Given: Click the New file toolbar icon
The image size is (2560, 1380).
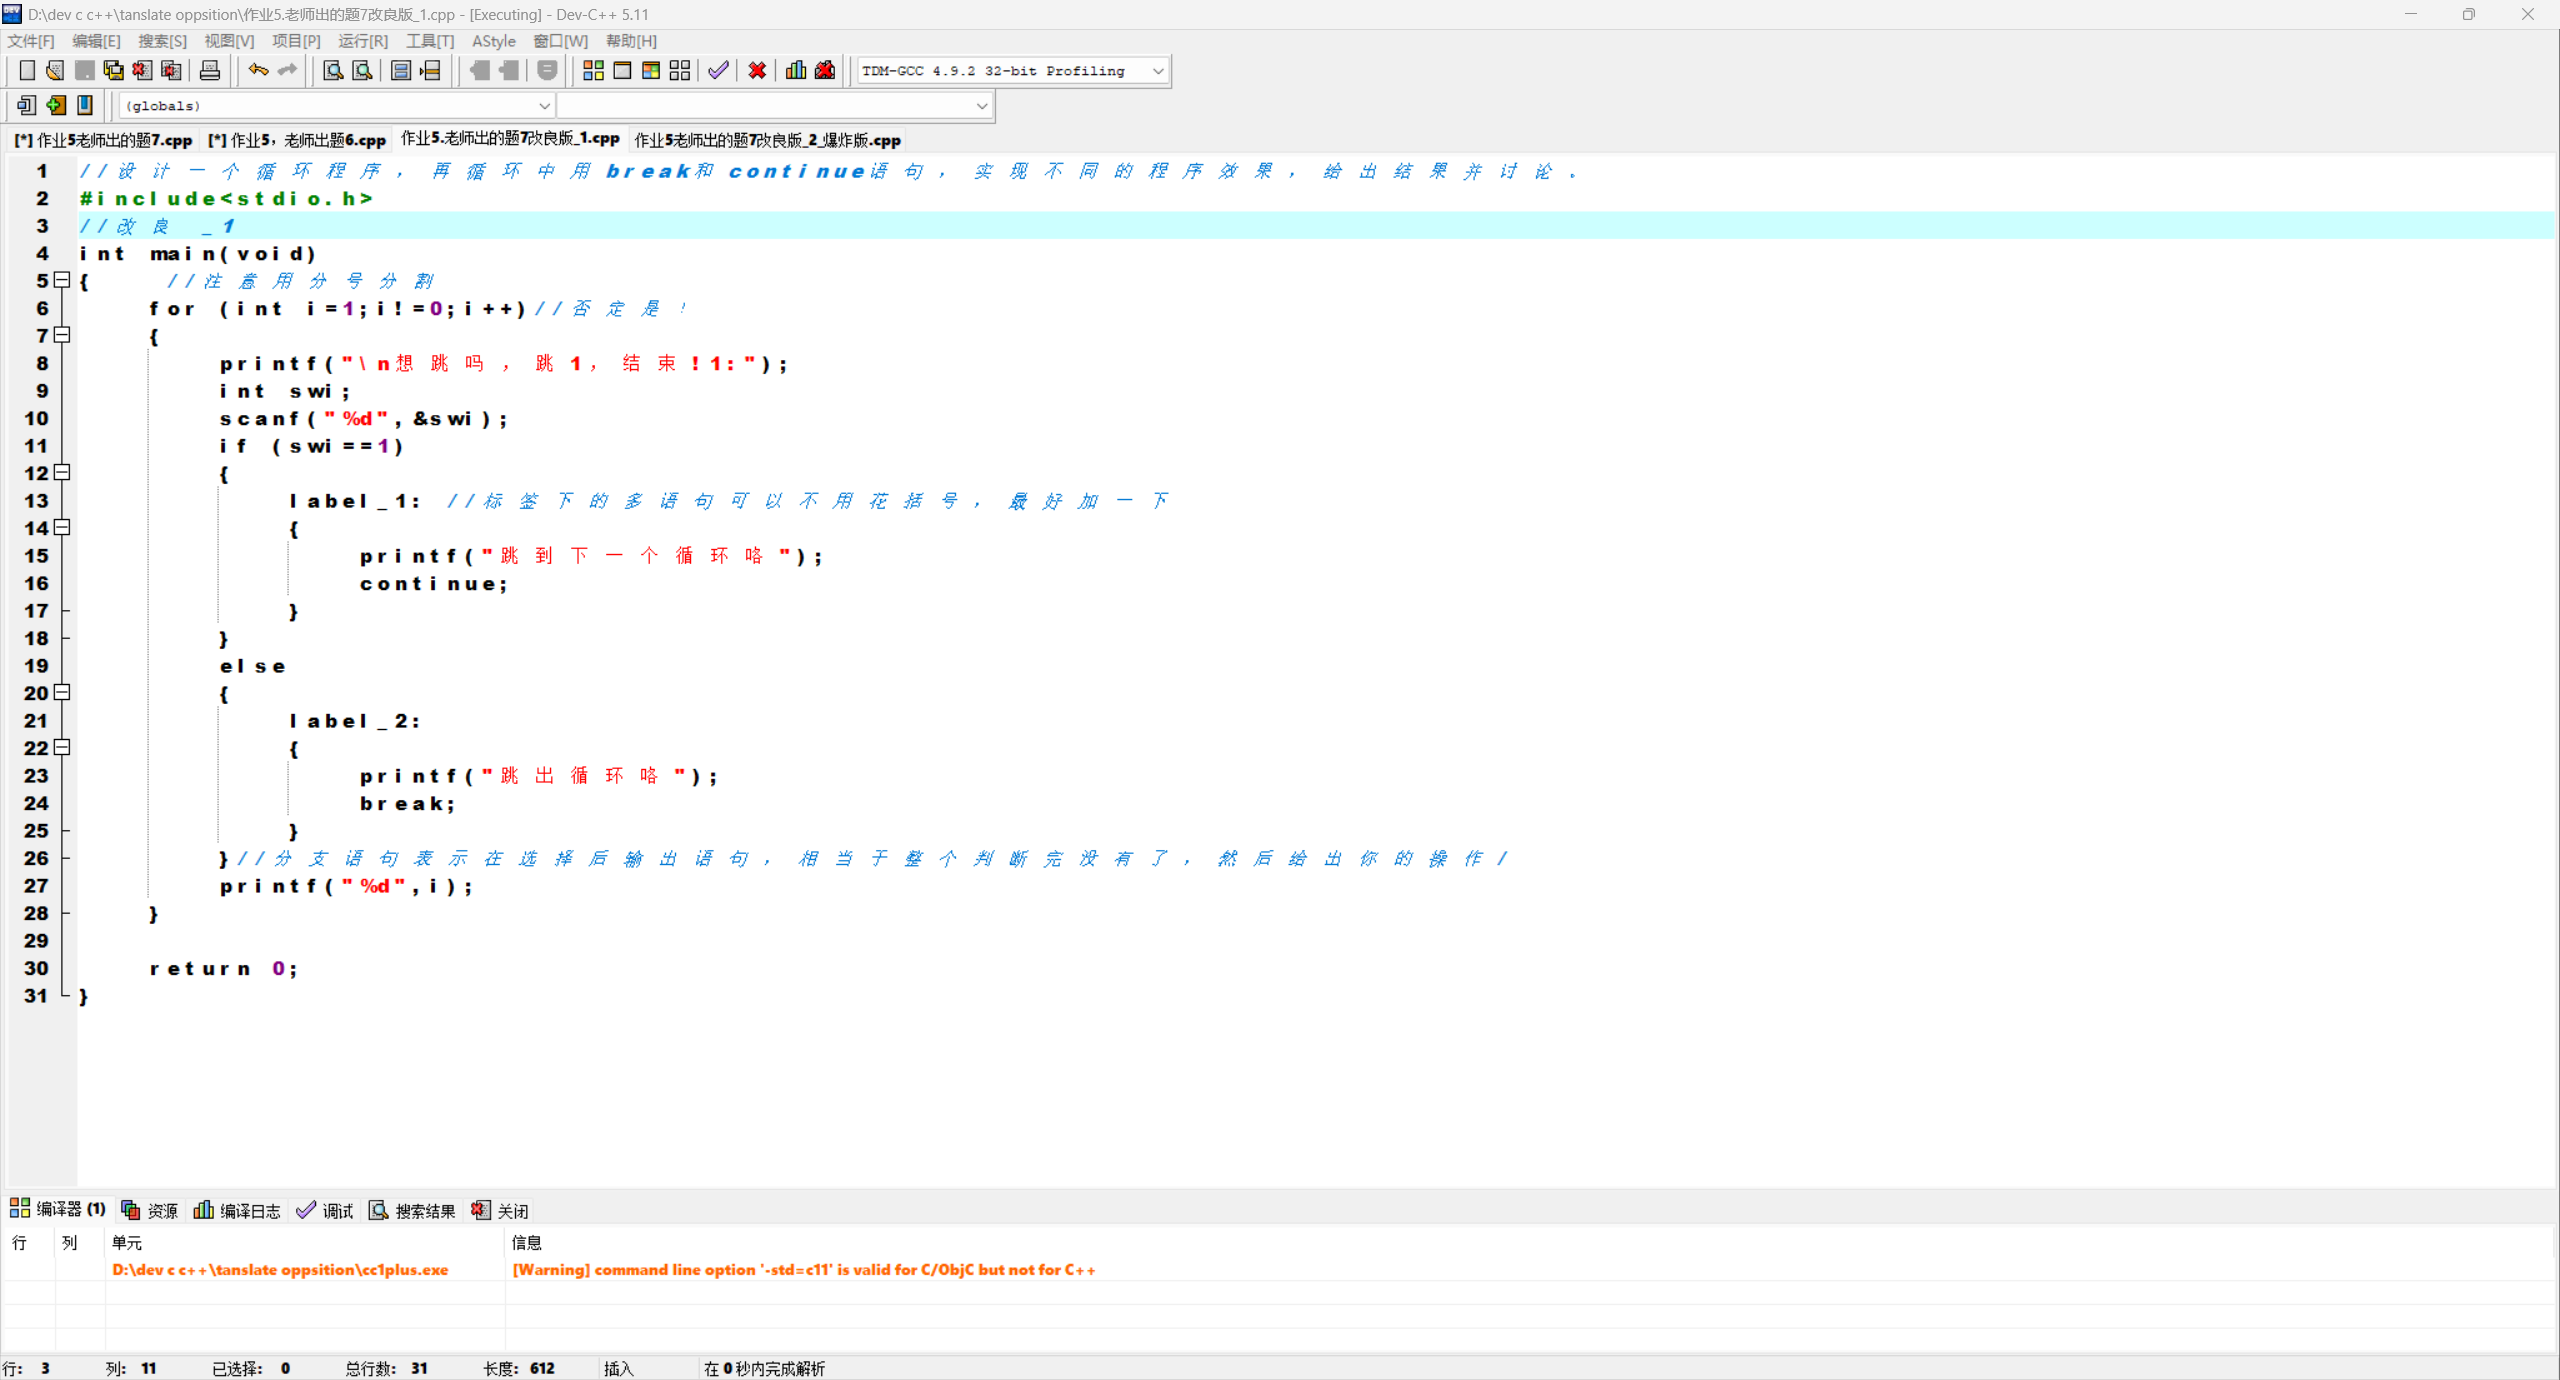Looking at the screenshot, I should [x=27, y=70].
